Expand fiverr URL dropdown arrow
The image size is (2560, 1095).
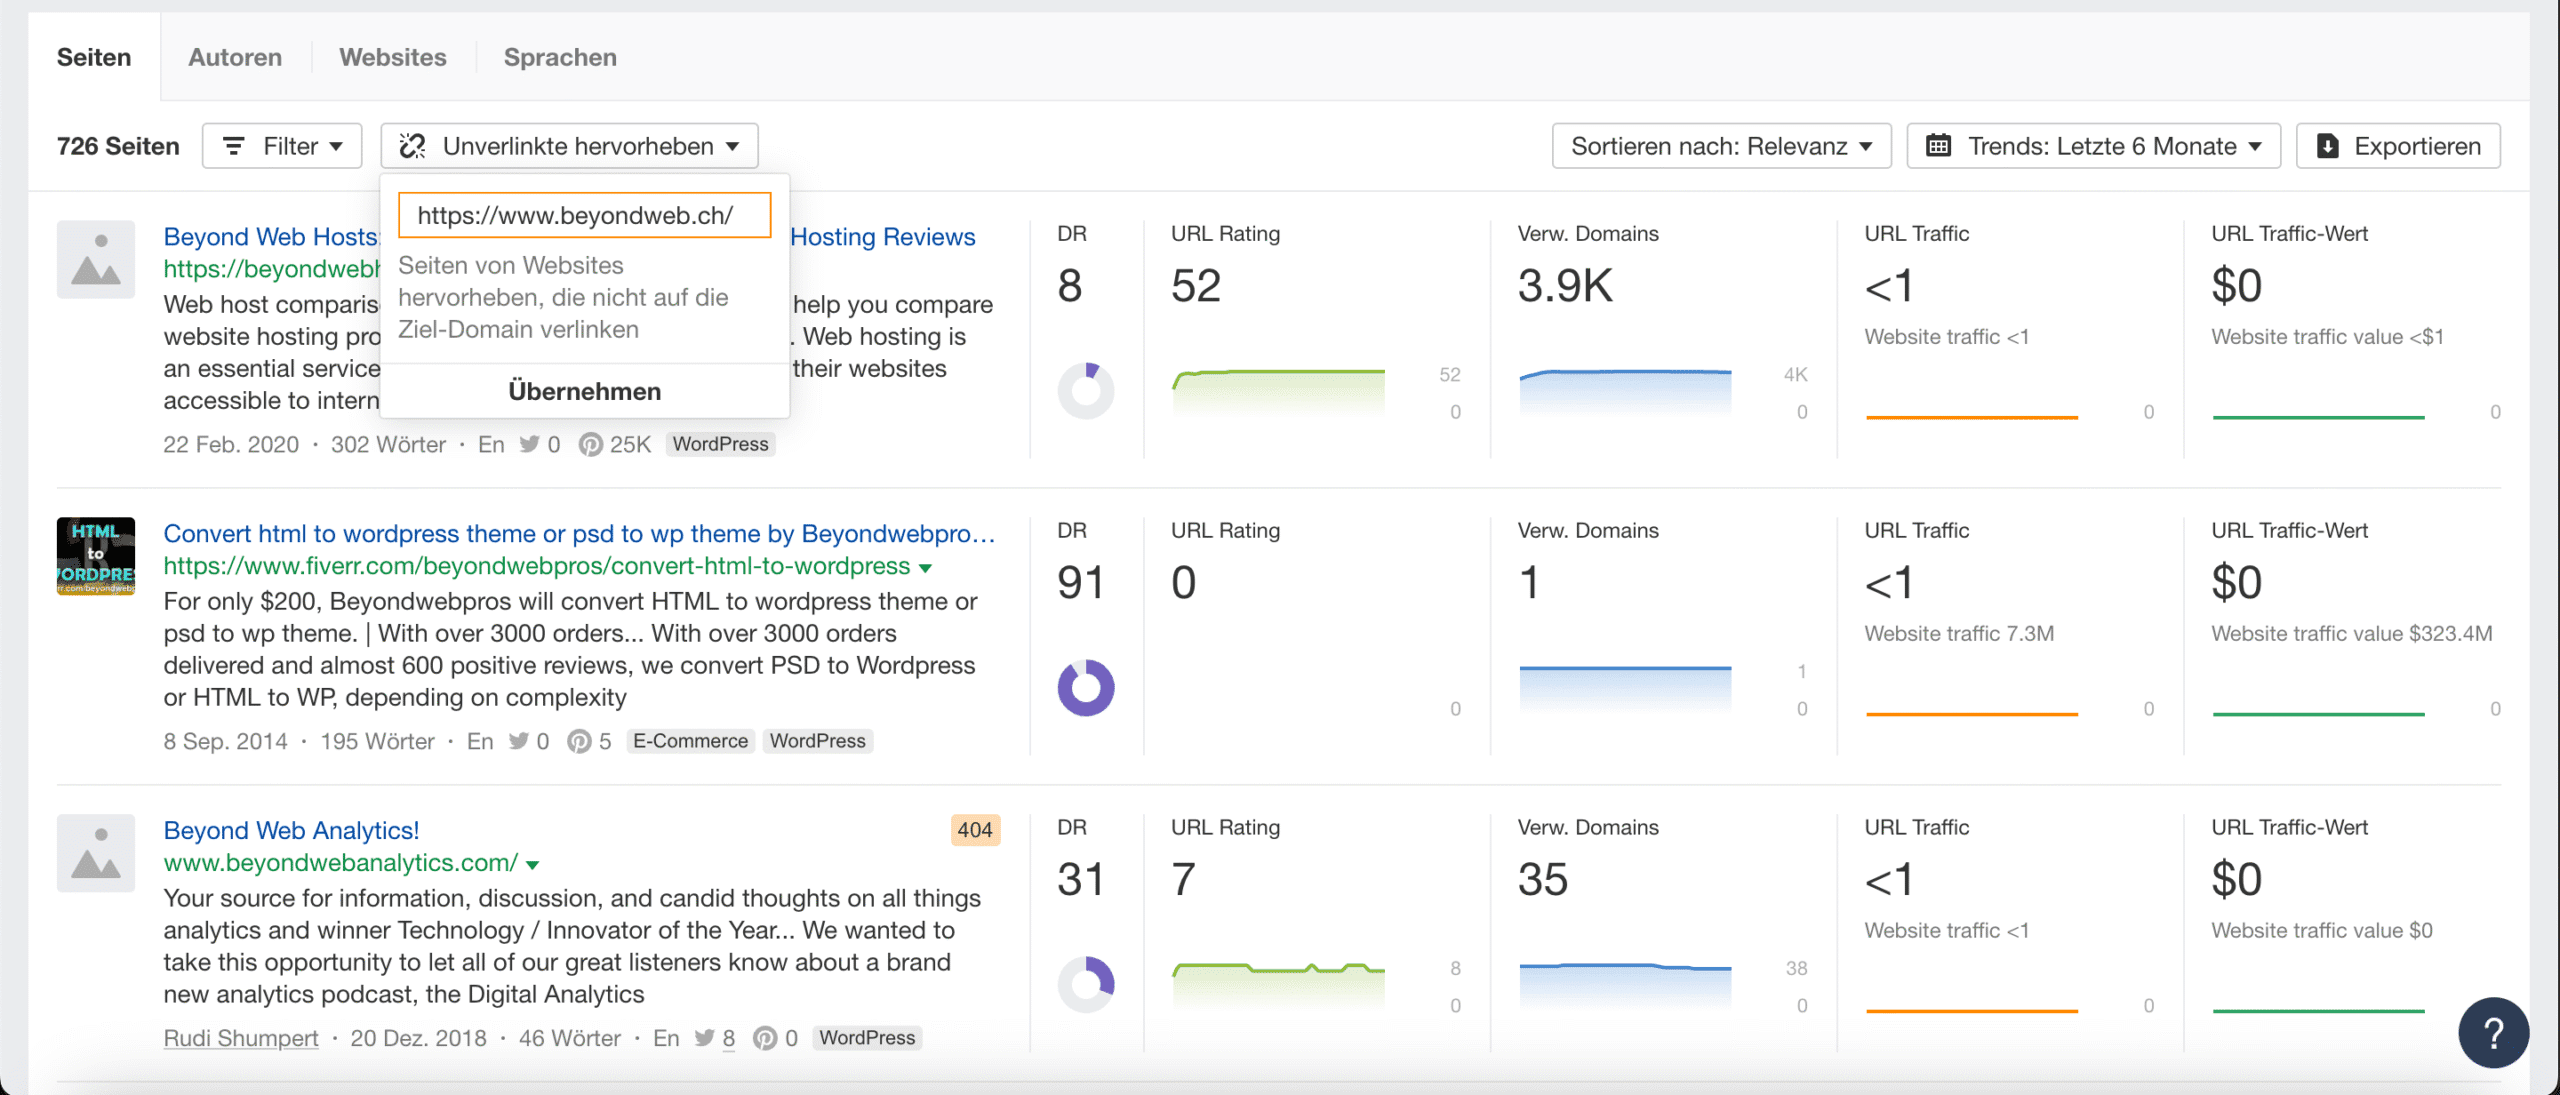click(x=926, y=568)
